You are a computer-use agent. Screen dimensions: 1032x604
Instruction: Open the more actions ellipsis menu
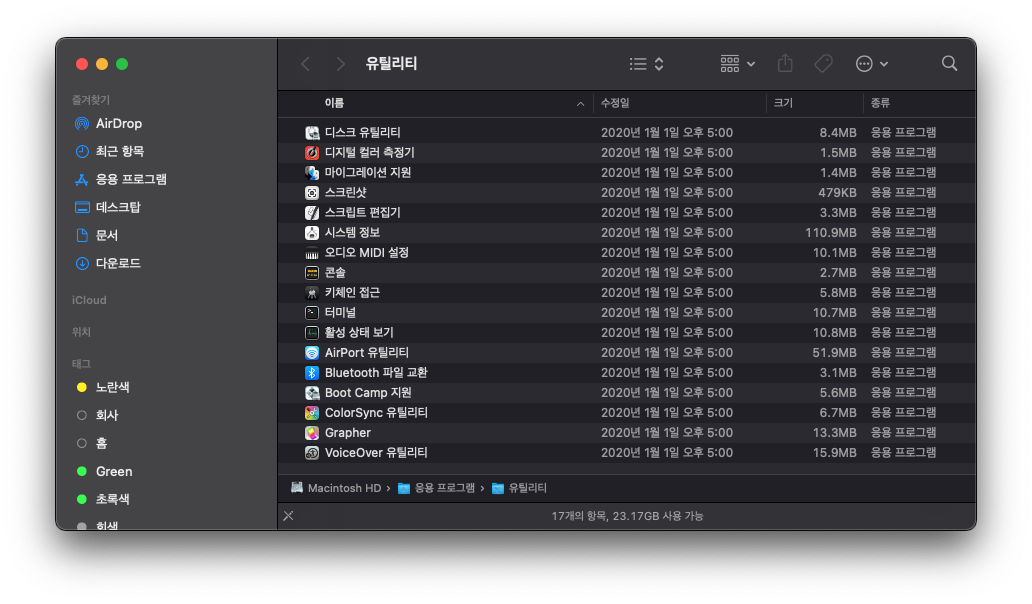[x=871, y=64]
